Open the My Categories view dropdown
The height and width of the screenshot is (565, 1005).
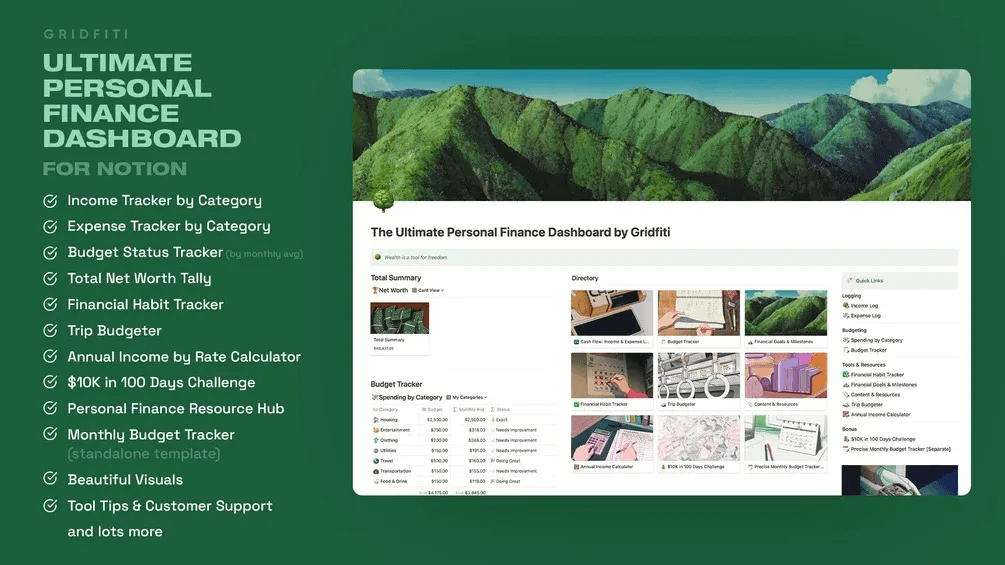(x=467, y=397)
